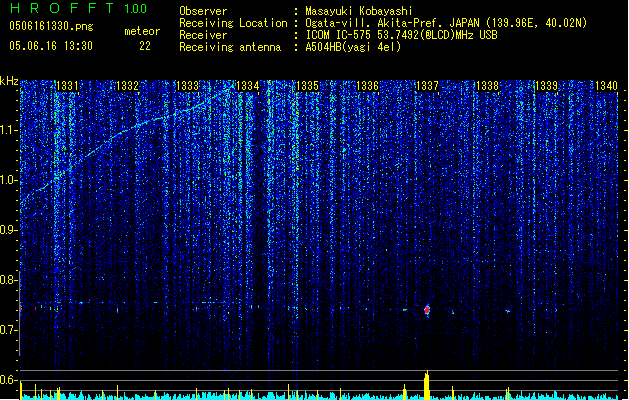Image resolution: width=629 pixels, height=400 pixels.
Task: Click the 1335 time marker
Action: coord(307,86)
